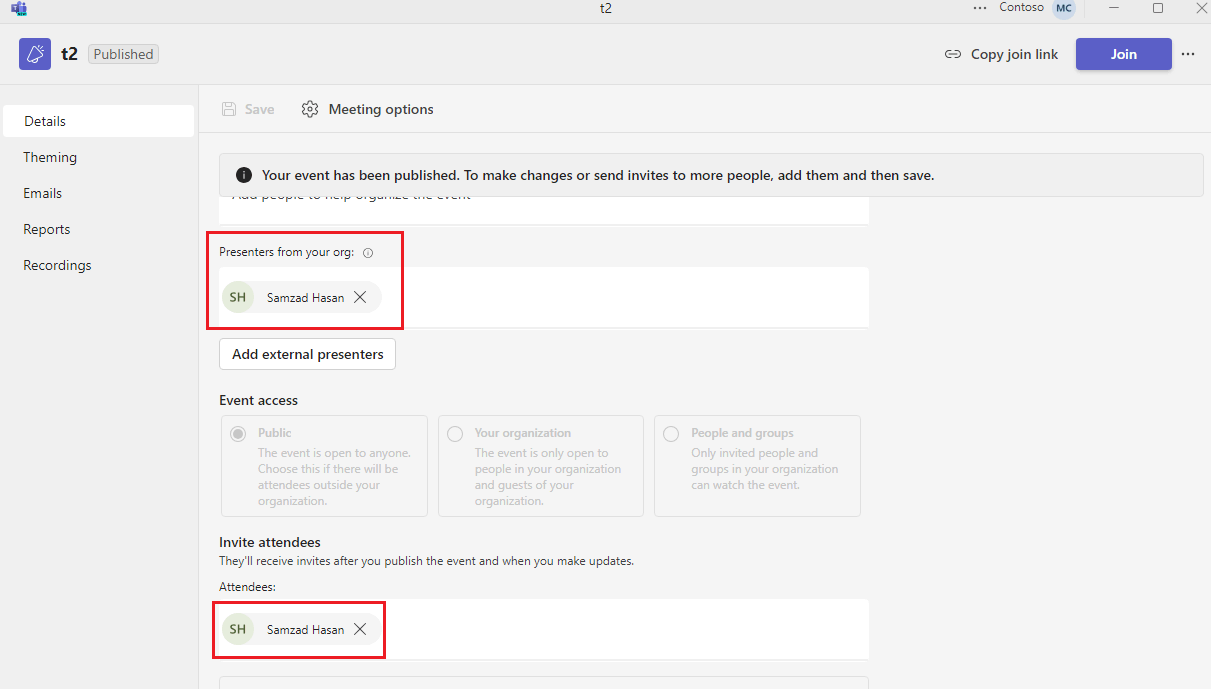Viewport: 1211px width, 689px height.
Task: Open the ellipsis menu next to Contoso
Action: [979, 8]
